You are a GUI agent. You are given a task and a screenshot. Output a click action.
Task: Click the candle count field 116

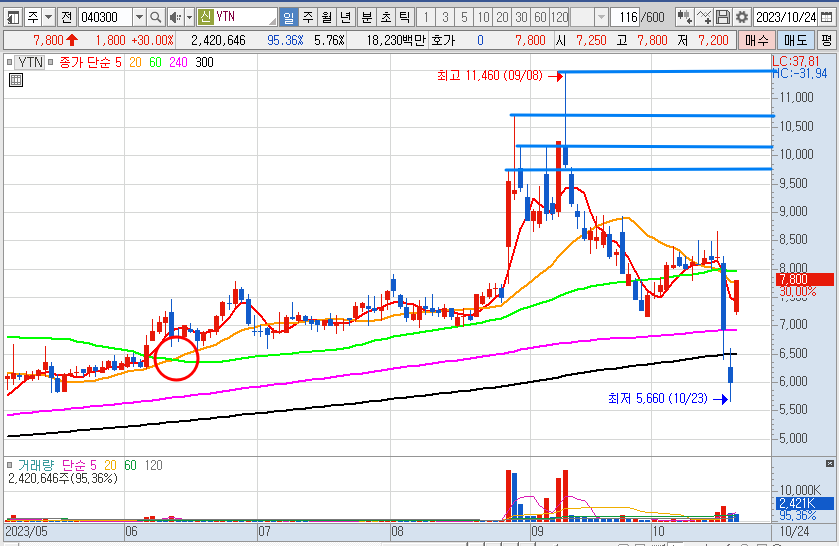click(x=626, y=18)
